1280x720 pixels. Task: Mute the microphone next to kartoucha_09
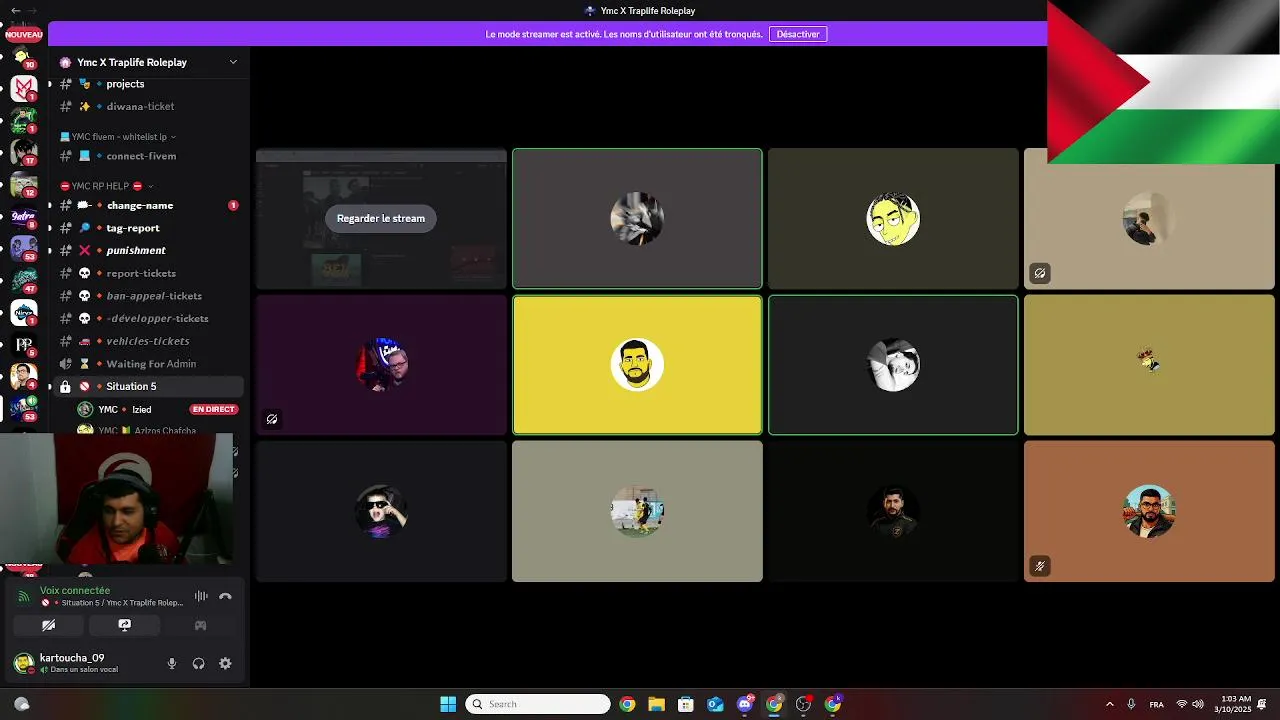pos(172,663)
